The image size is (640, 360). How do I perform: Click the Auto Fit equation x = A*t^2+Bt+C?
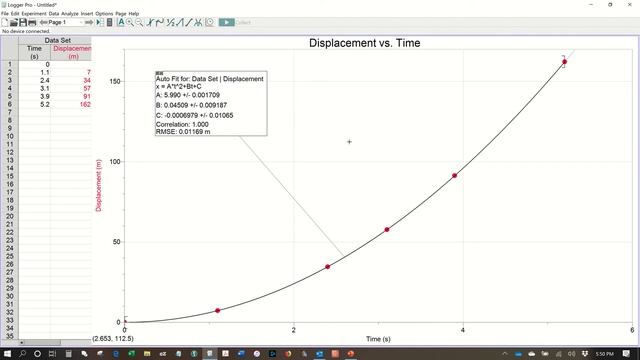[178, 87]
